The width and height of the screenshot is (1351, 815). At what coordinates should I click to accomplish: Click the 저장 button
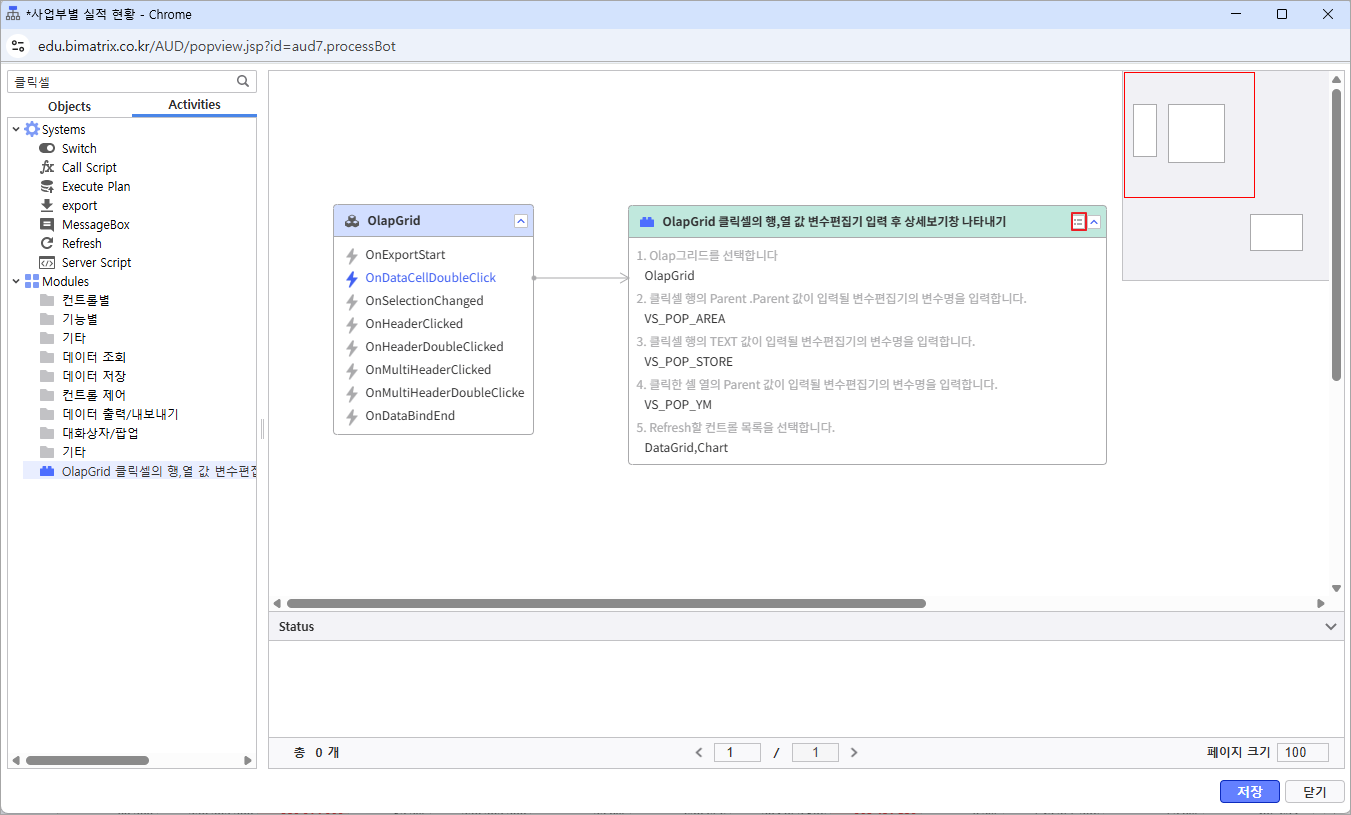pyautogui.click(x=1249, y=791)
